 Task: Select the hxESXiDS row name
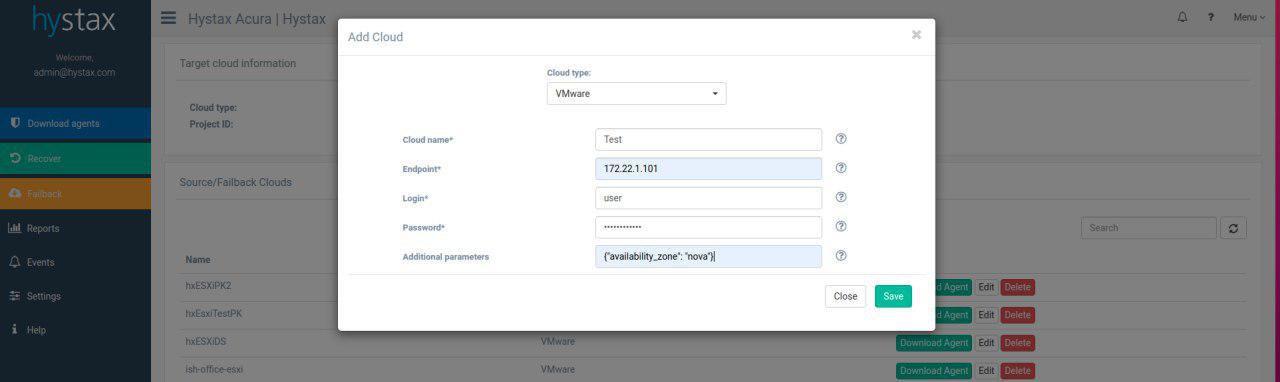(207, 342)
